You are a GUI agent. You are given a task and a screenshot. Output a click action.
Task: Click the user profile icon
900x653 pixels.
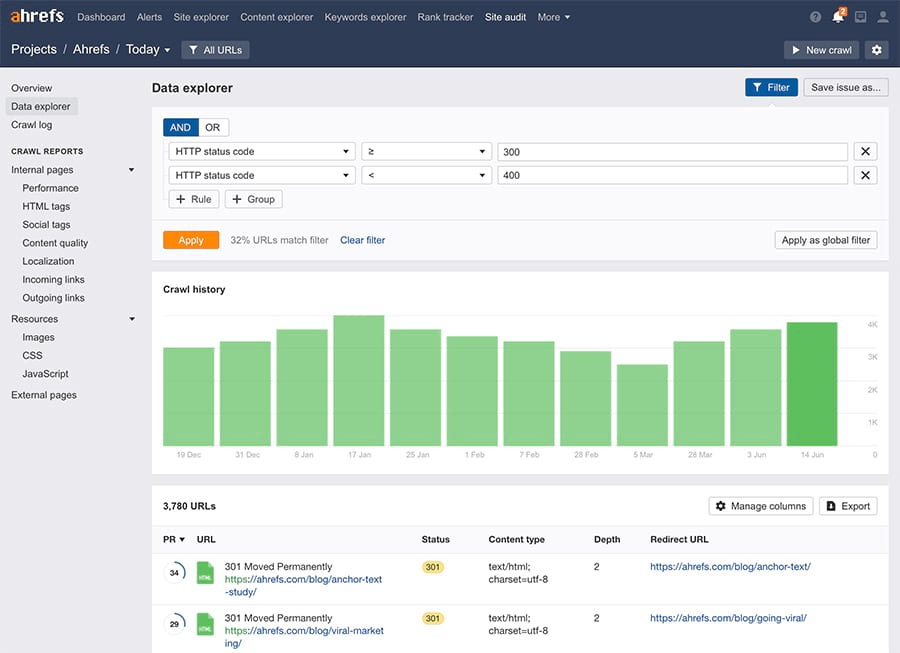(883, 17)
